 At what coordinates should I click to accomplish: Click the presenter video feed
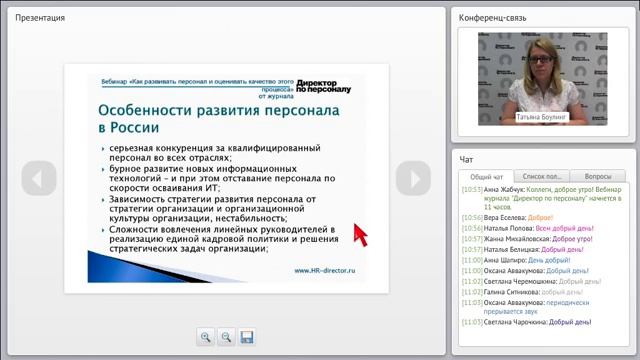click(542, 79)
